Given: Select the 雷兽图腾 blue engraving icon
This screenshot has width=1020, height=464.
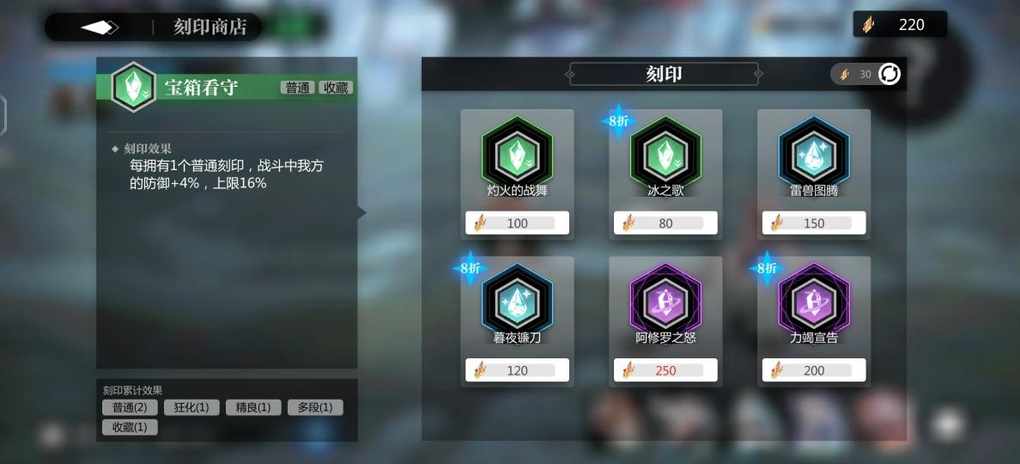Looking at the screenshot, I should click(814, 153).
